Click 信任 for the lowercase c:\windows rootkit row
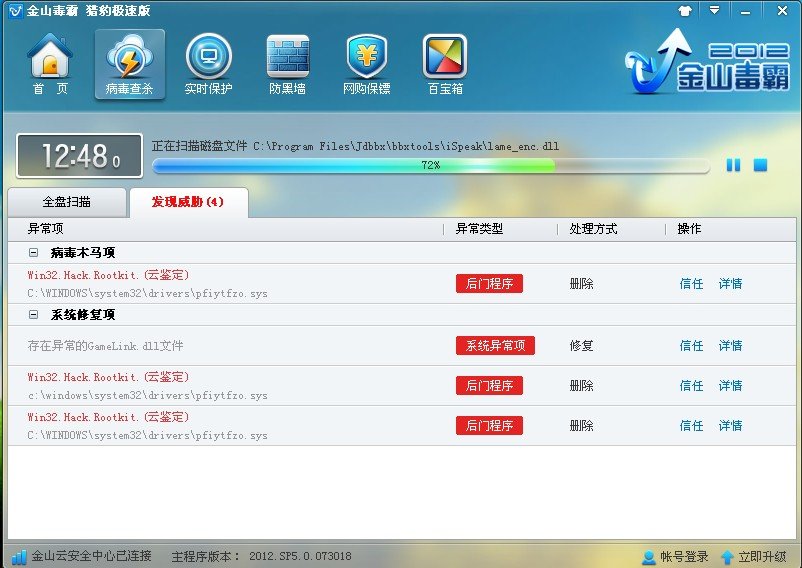This screenshot has width=802, height=568. [x=691, y=385]
